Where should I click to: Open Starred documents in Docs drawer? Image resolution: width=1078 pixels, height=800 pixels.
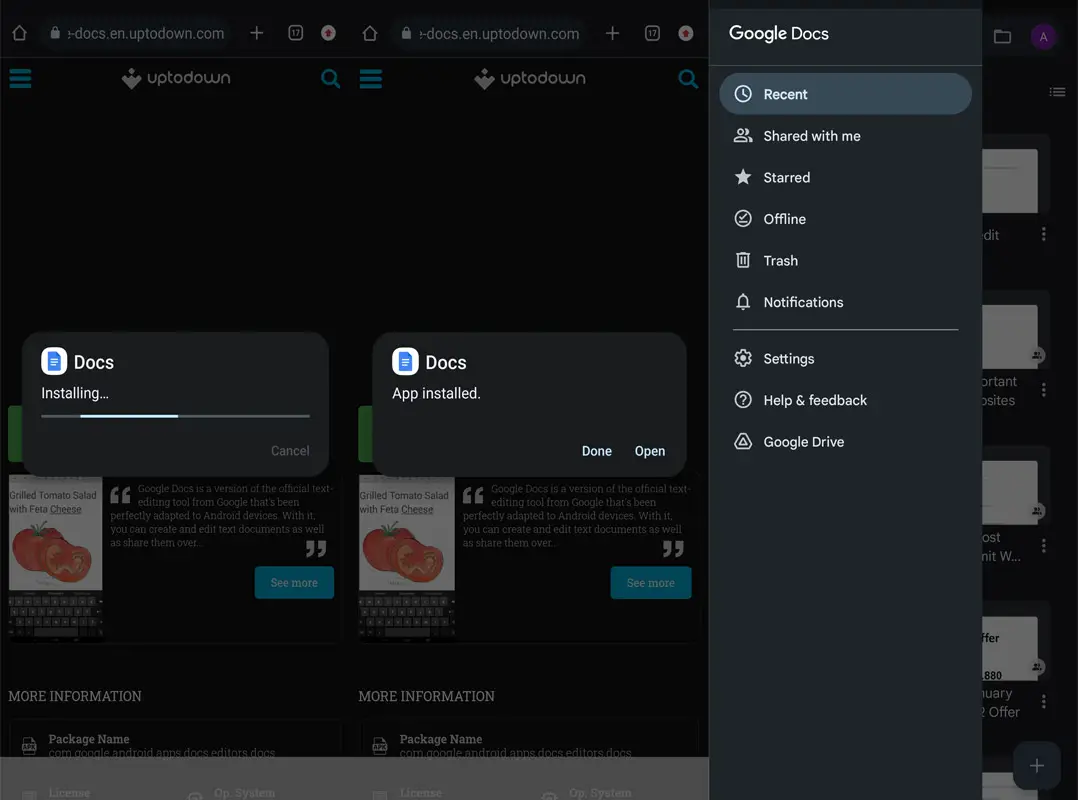coord(846,177)
